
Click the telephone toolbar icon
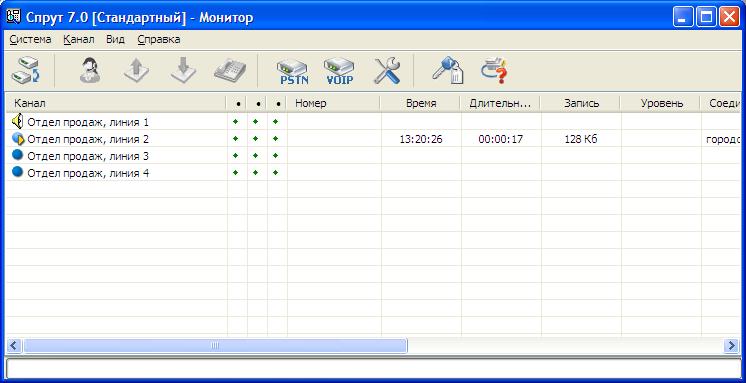(230, 71)
